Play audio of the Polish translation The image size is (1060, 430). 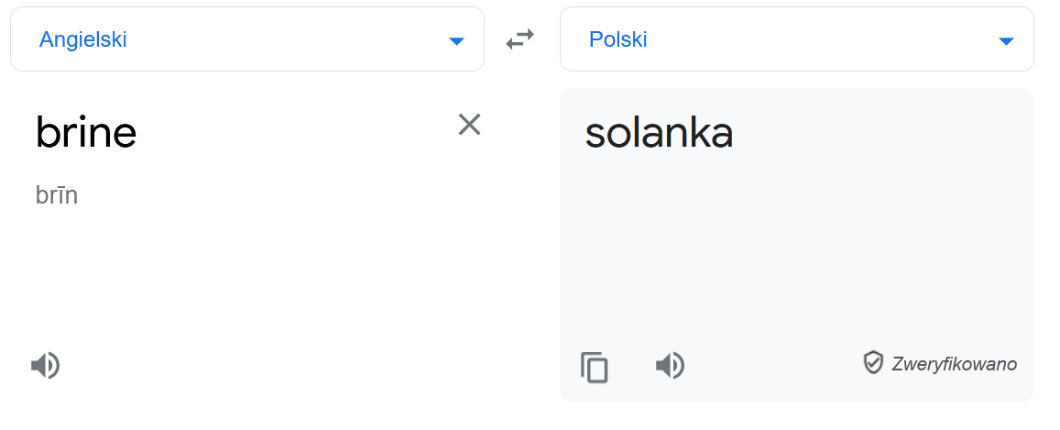[x=670, y=366]
